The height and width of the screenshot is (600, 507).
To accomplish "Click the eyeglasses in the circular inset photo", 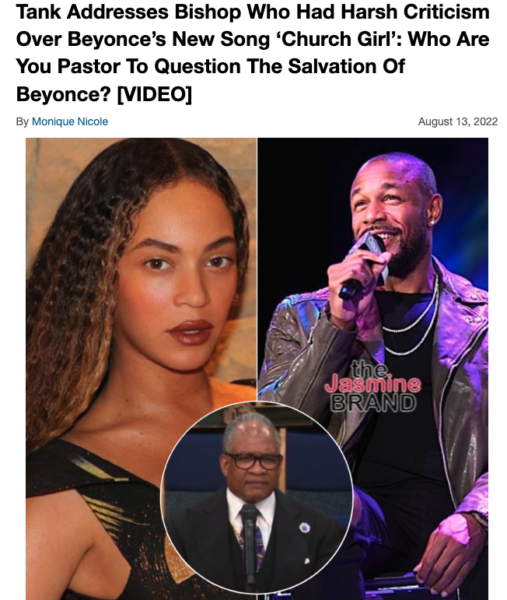I will point(253,461).
